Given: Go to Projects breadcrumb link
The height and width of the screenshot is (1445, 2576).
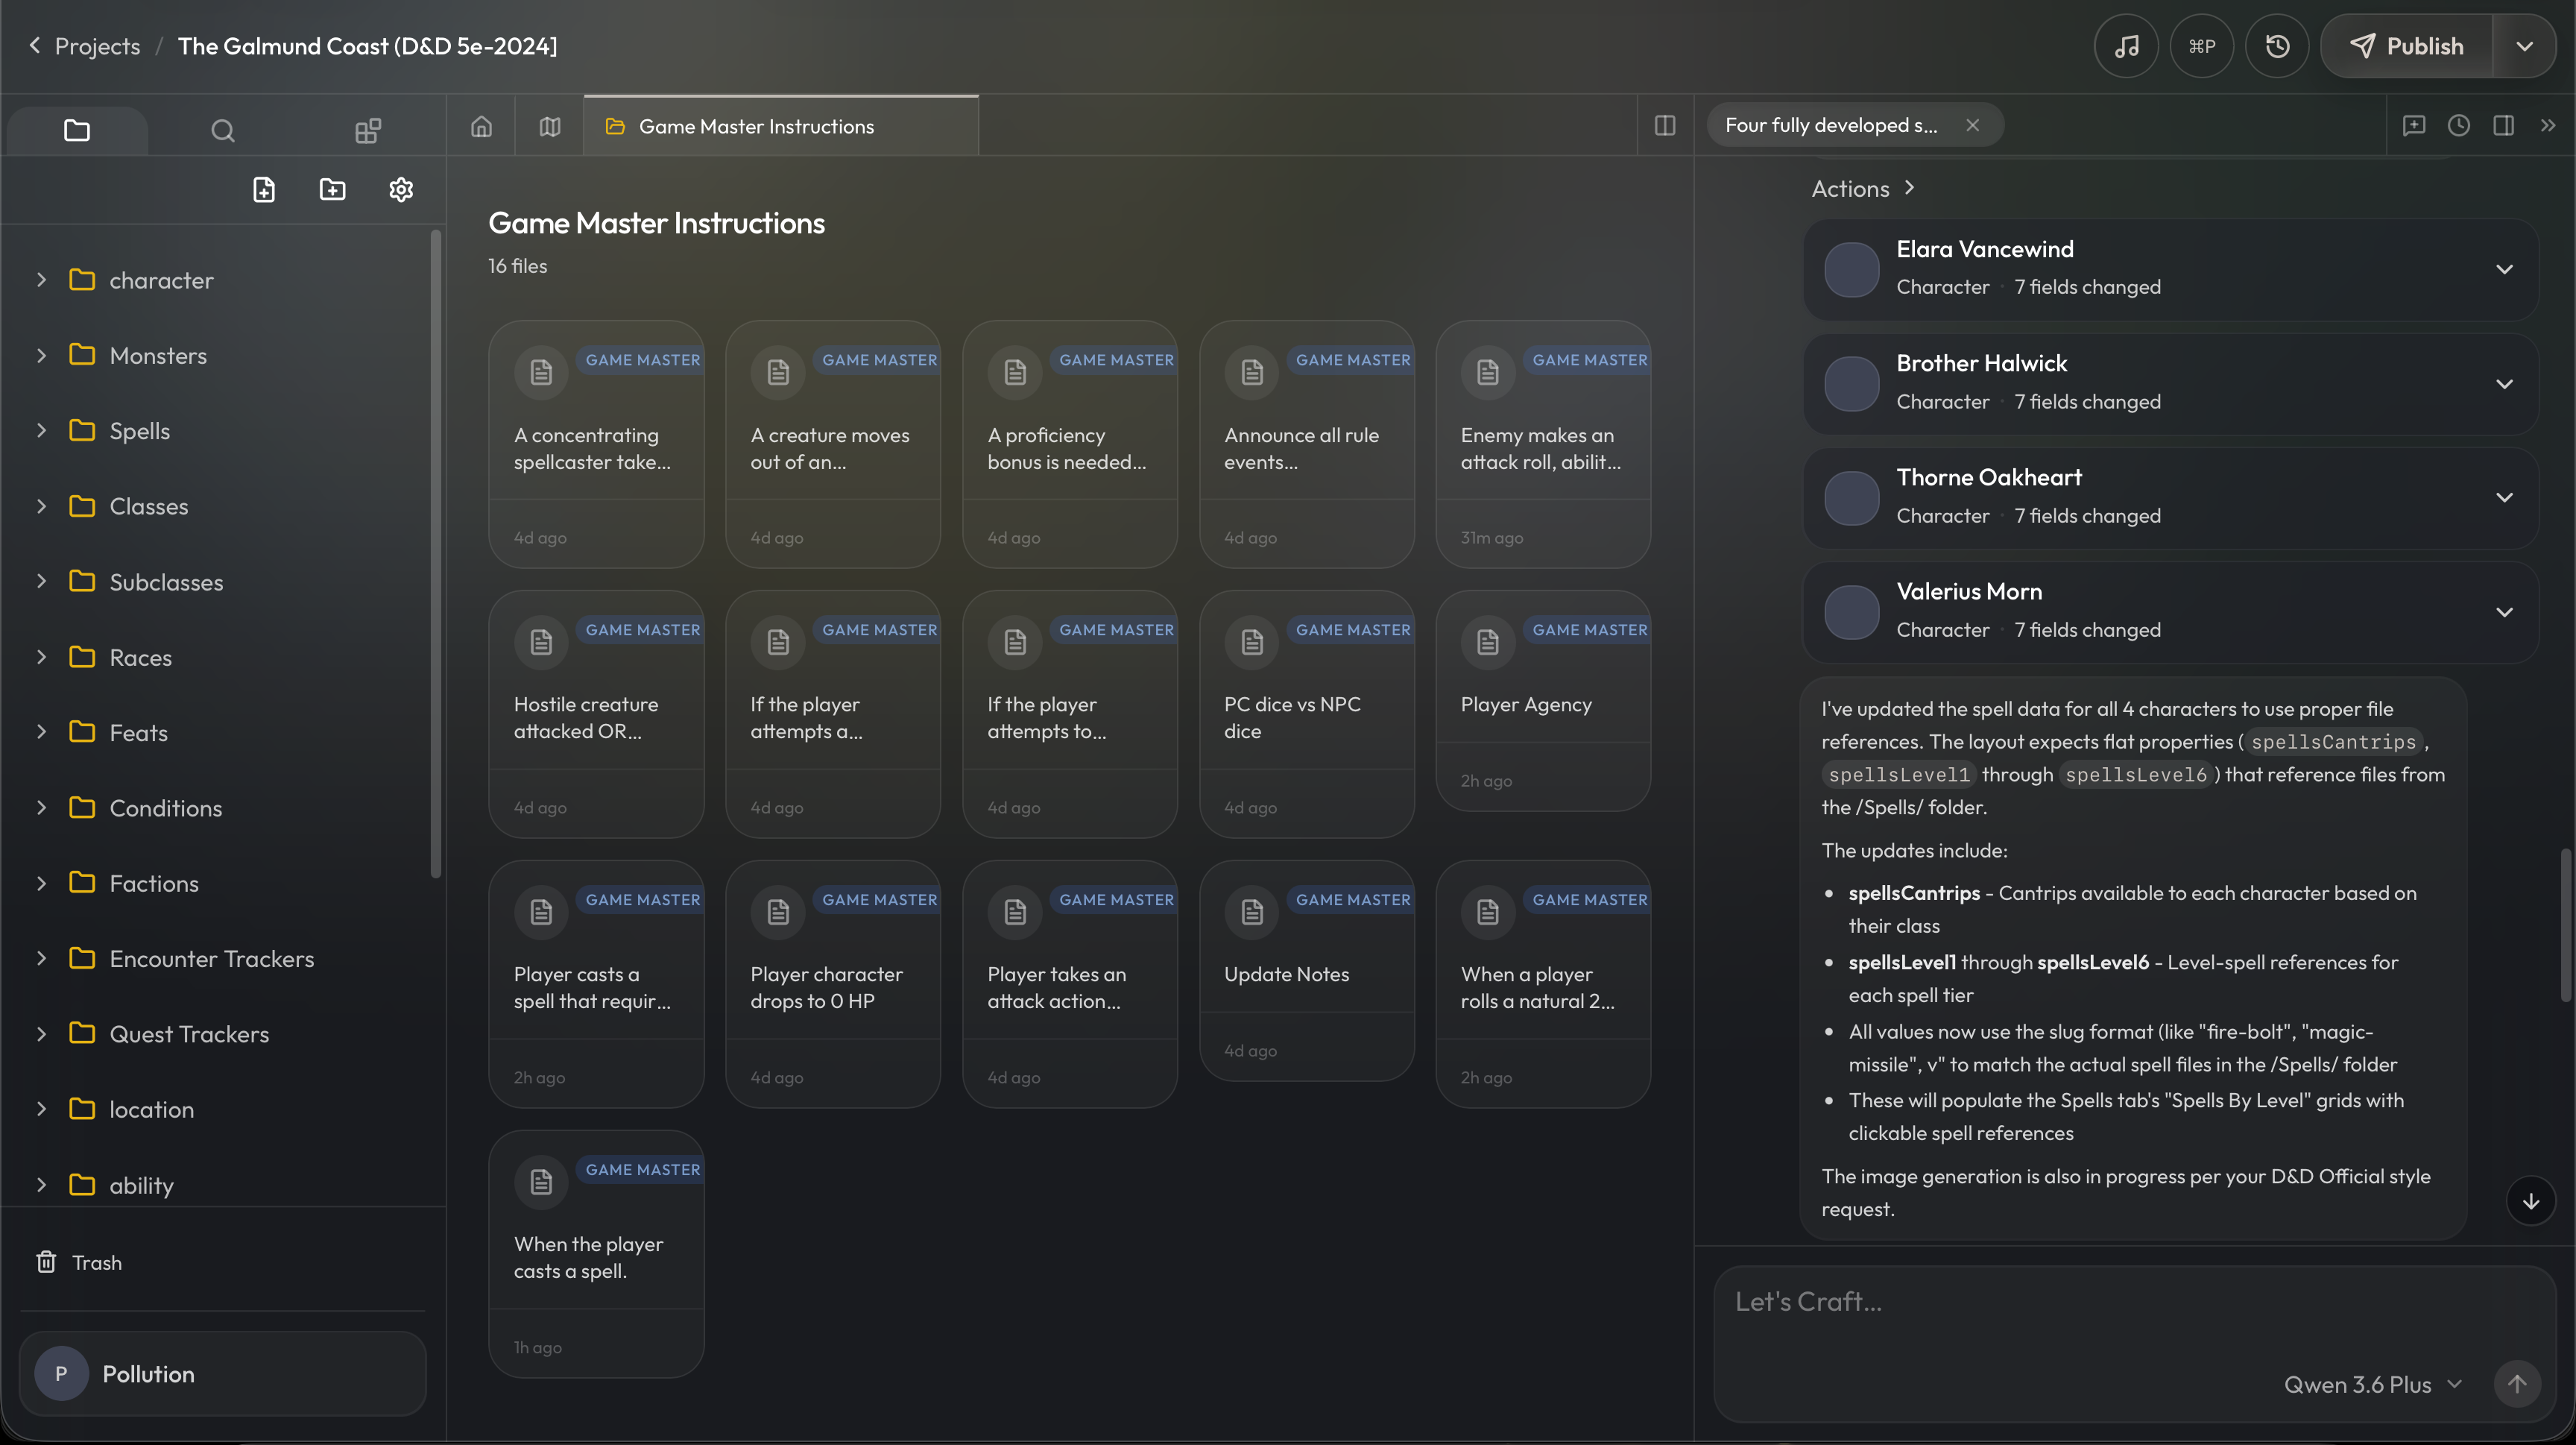Looking at the screenshot, I should click(x=97, y=46).
